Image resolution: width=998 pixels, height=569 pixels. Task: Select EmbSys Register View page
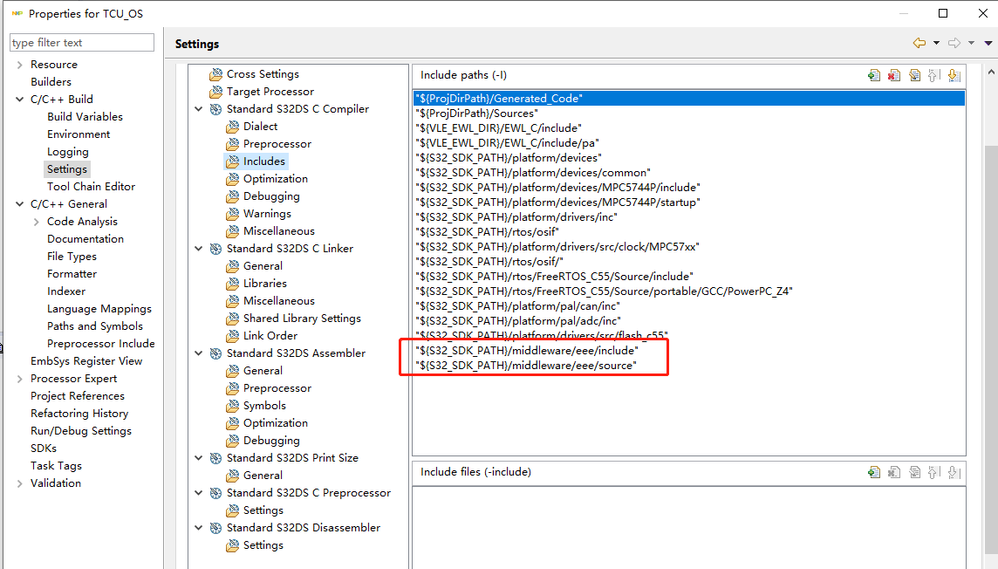[87, 361]
